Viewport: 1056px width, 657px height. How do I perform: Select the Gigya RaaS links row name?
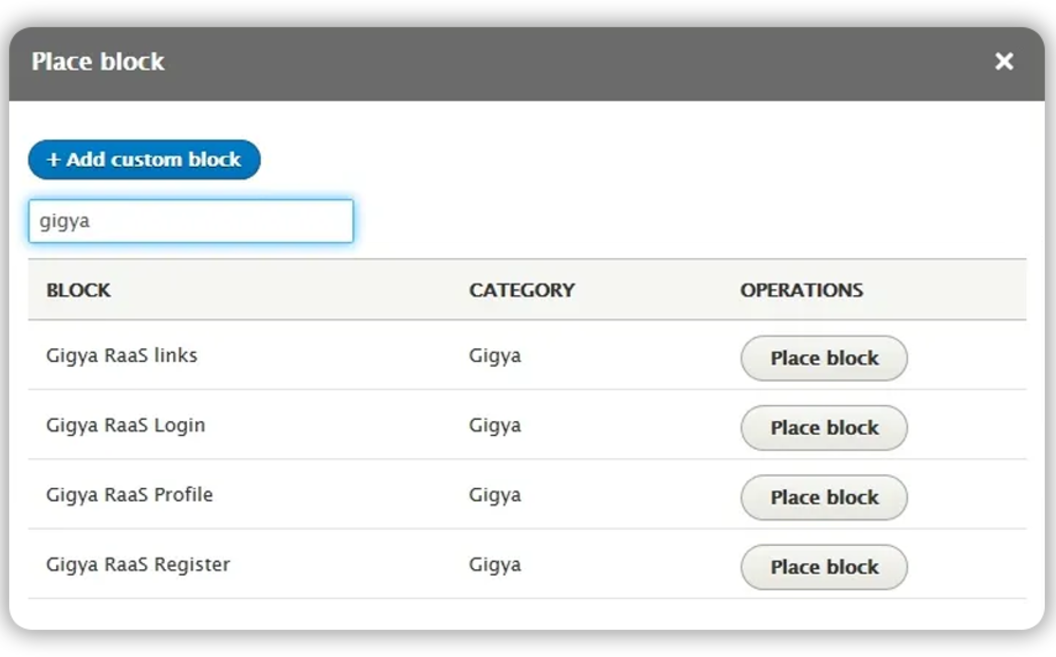point(121,355)
